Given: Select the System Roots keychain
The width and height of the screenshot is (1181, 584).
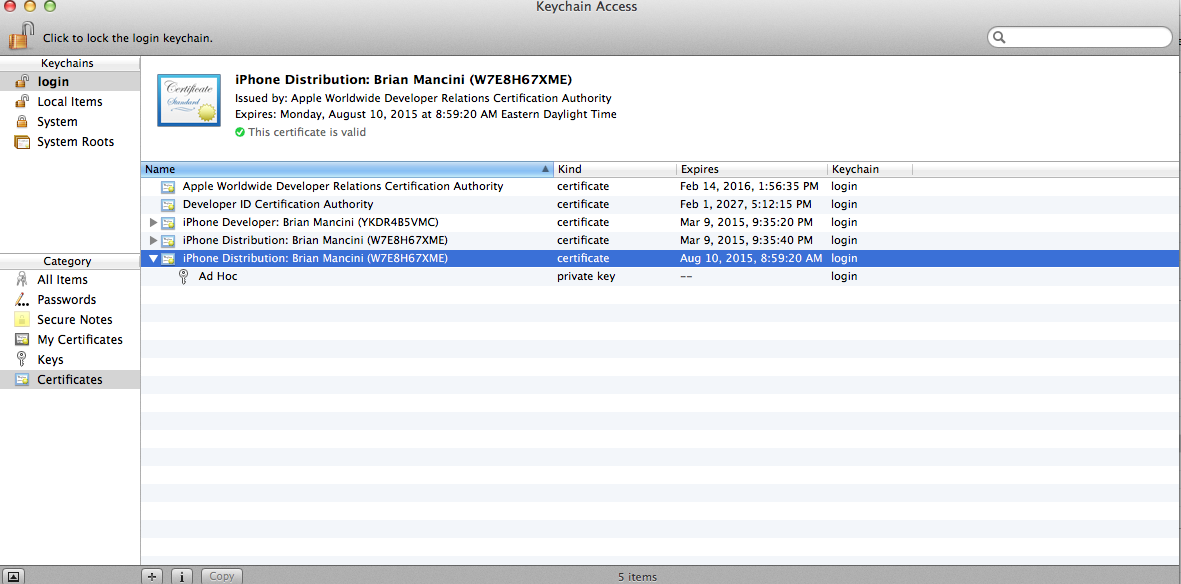Looking at the screenshot, I should 70,142.
